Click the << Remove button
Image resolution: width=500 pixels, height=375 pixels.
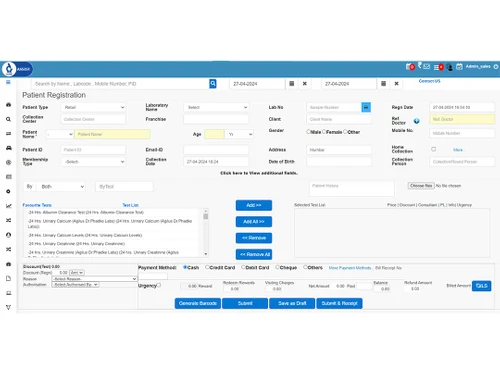pyautogui.click(x=254, y=238)
